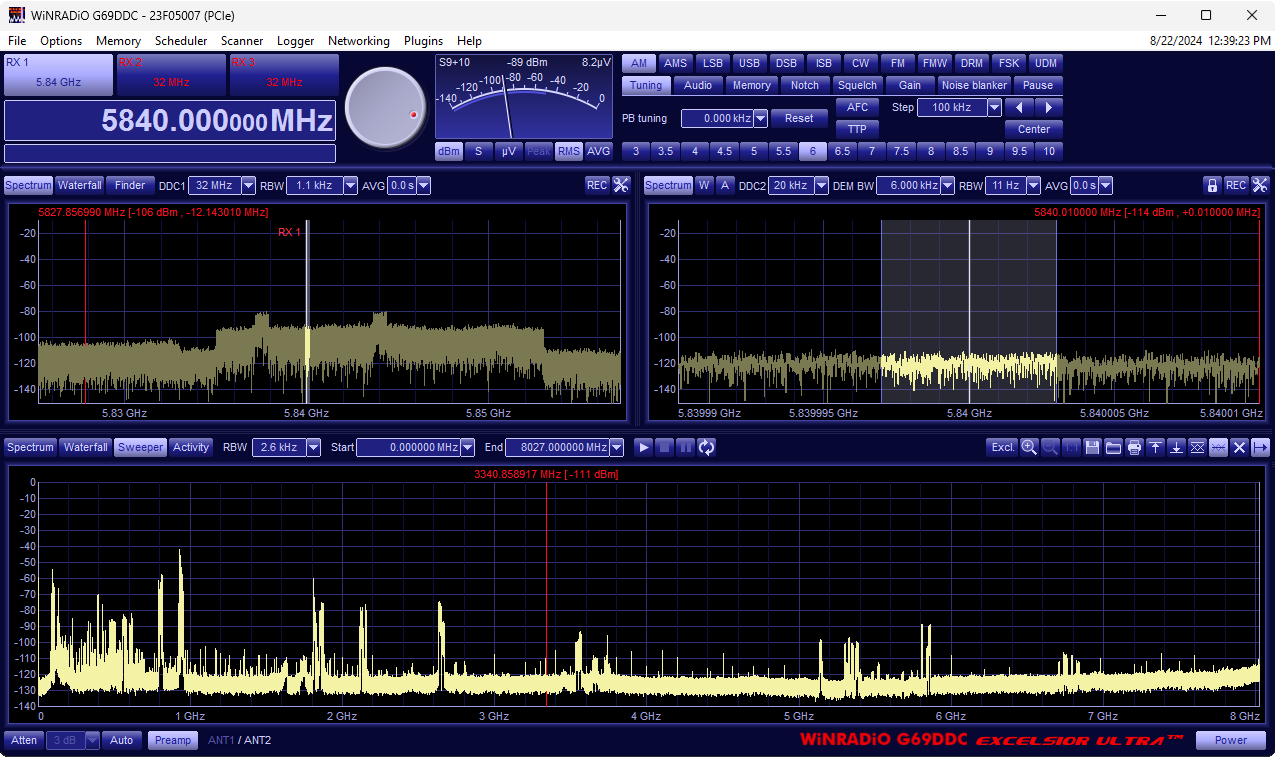Toggle the Preamp button

tap(173, 740)
